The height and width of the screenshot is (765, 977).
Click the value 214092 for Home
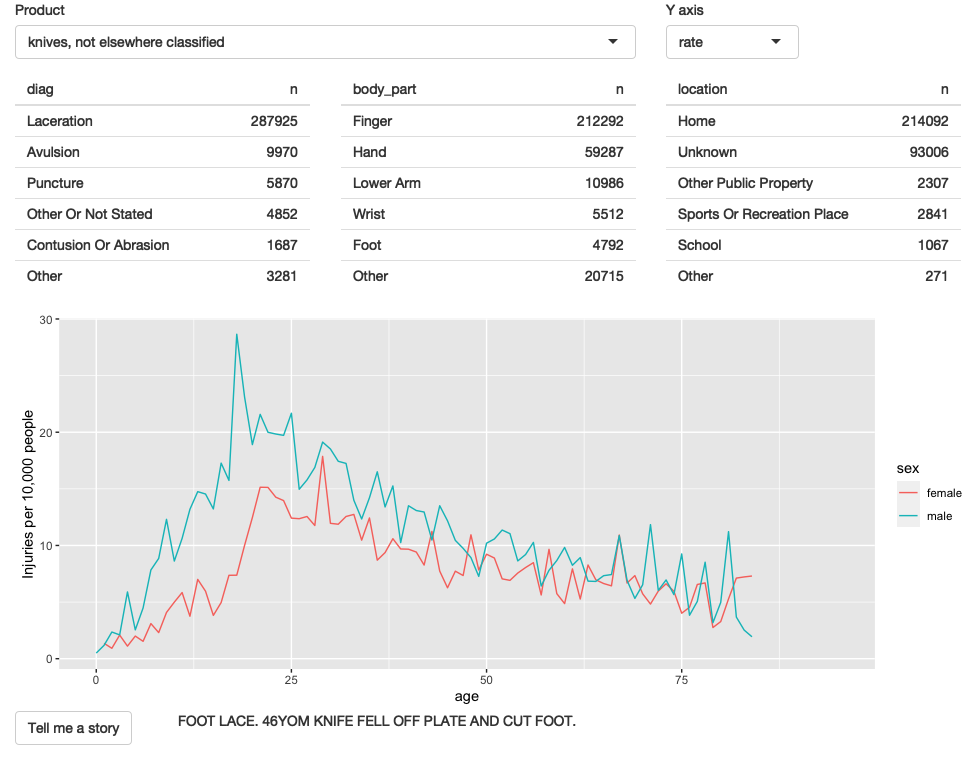(x=925, y=121)
